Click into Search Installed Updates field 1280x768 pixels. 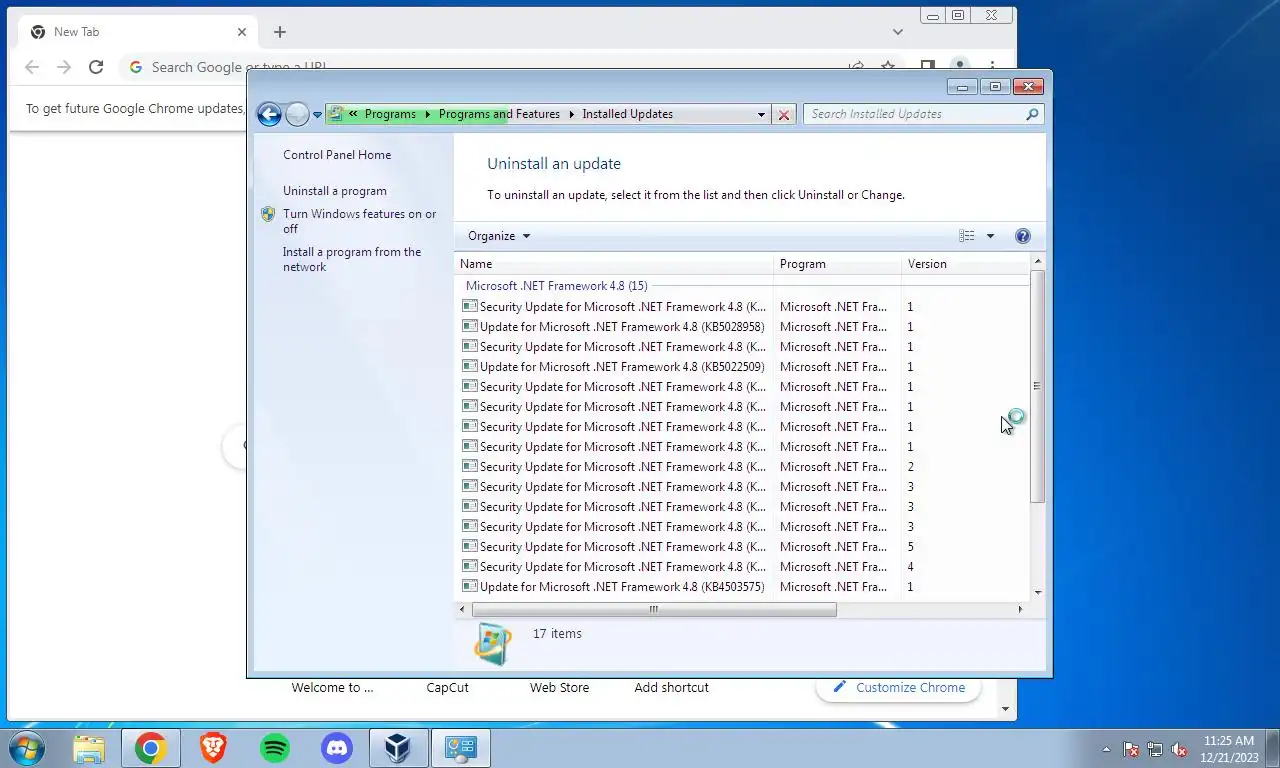coord(914,114)
